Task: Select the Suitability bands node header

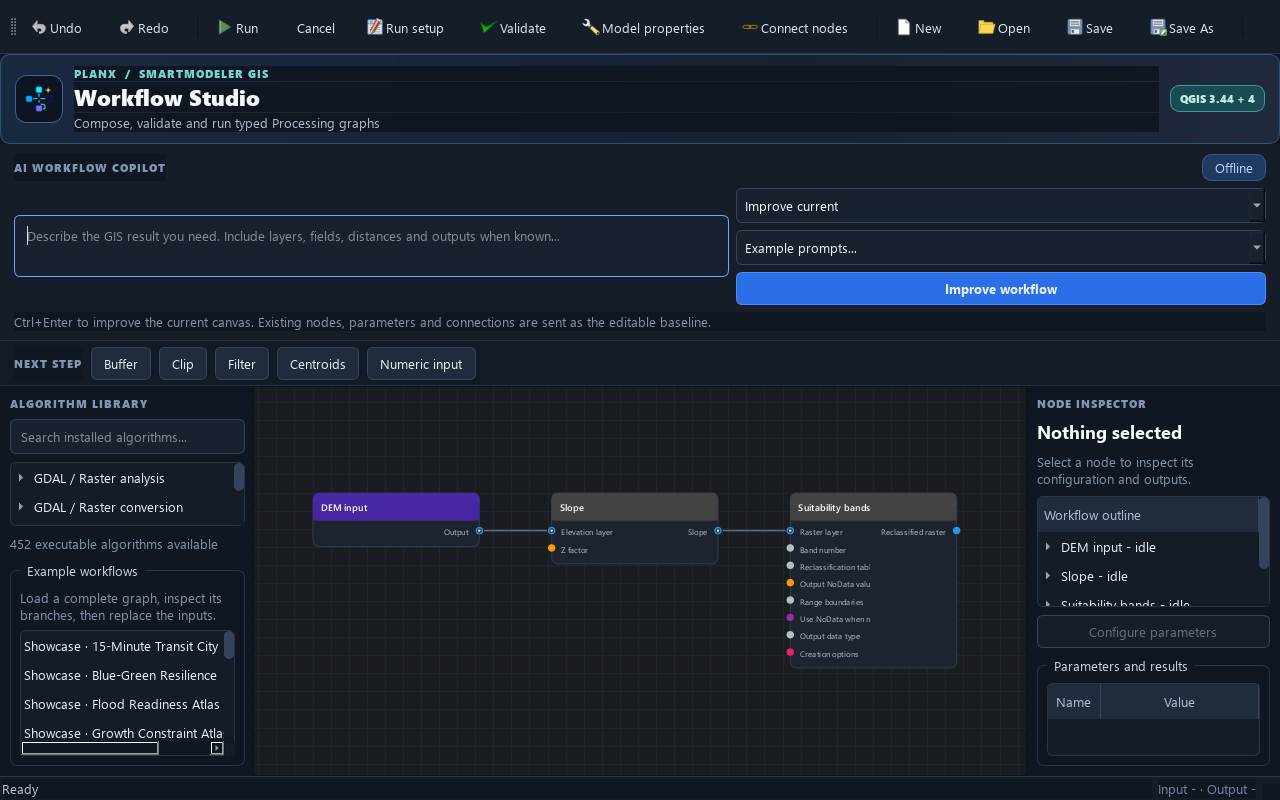Action: pyautogui.click(x=873, y=507)
